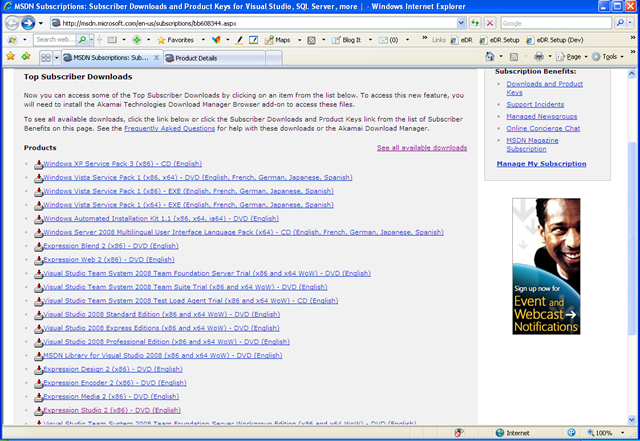Run search with the Google magnifier button
The image size is (640, 441).
coord(620,23)
